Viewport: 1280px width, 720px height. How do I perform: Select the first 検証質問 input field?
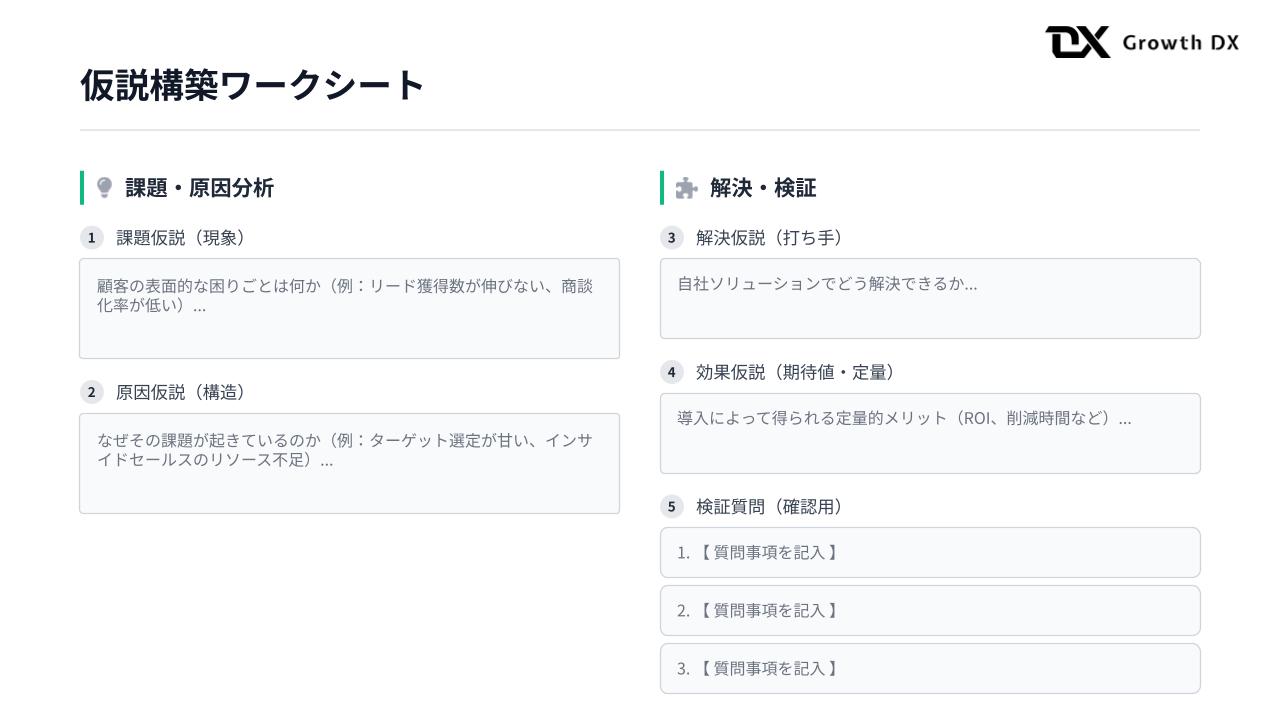[929, 552]
